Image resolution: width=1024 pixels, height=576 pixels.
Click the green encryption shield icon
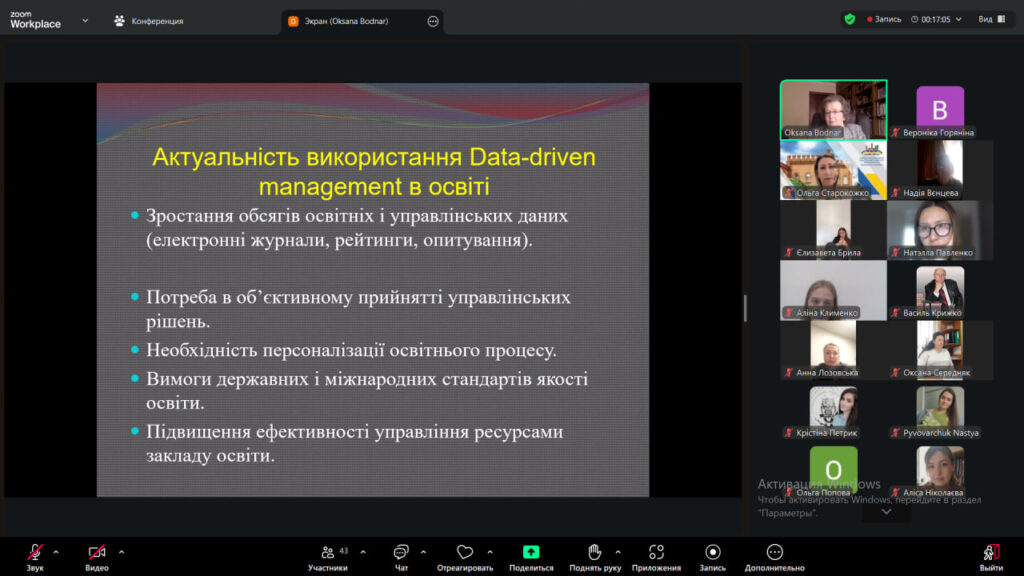850,19
